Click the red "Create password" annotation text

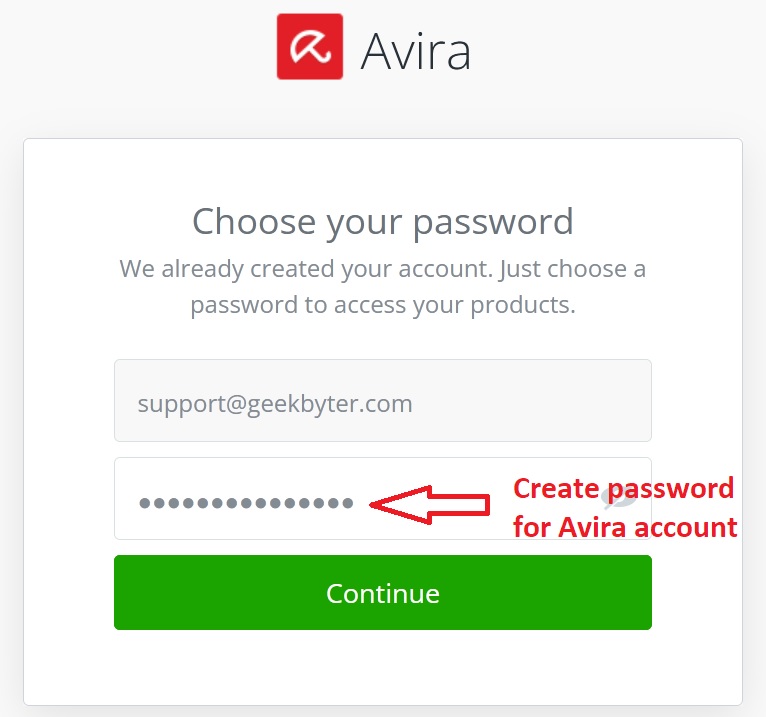pos(623,489)
